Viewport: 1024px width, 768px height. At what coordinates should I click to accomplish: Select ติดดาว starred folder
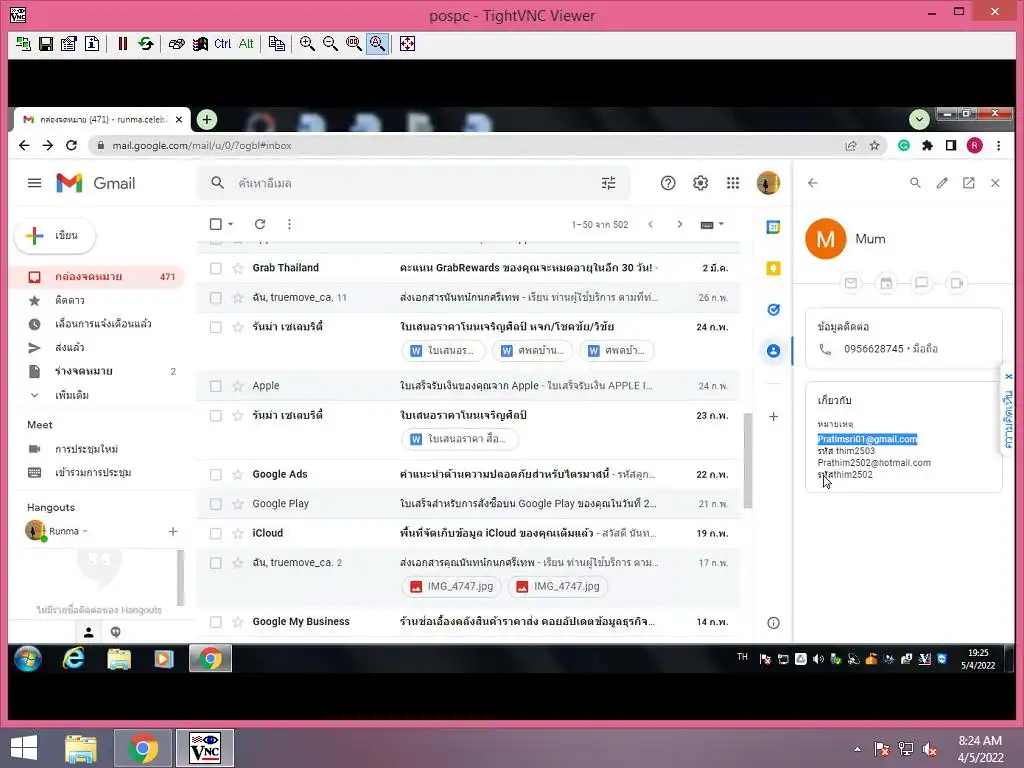[98, 300]
